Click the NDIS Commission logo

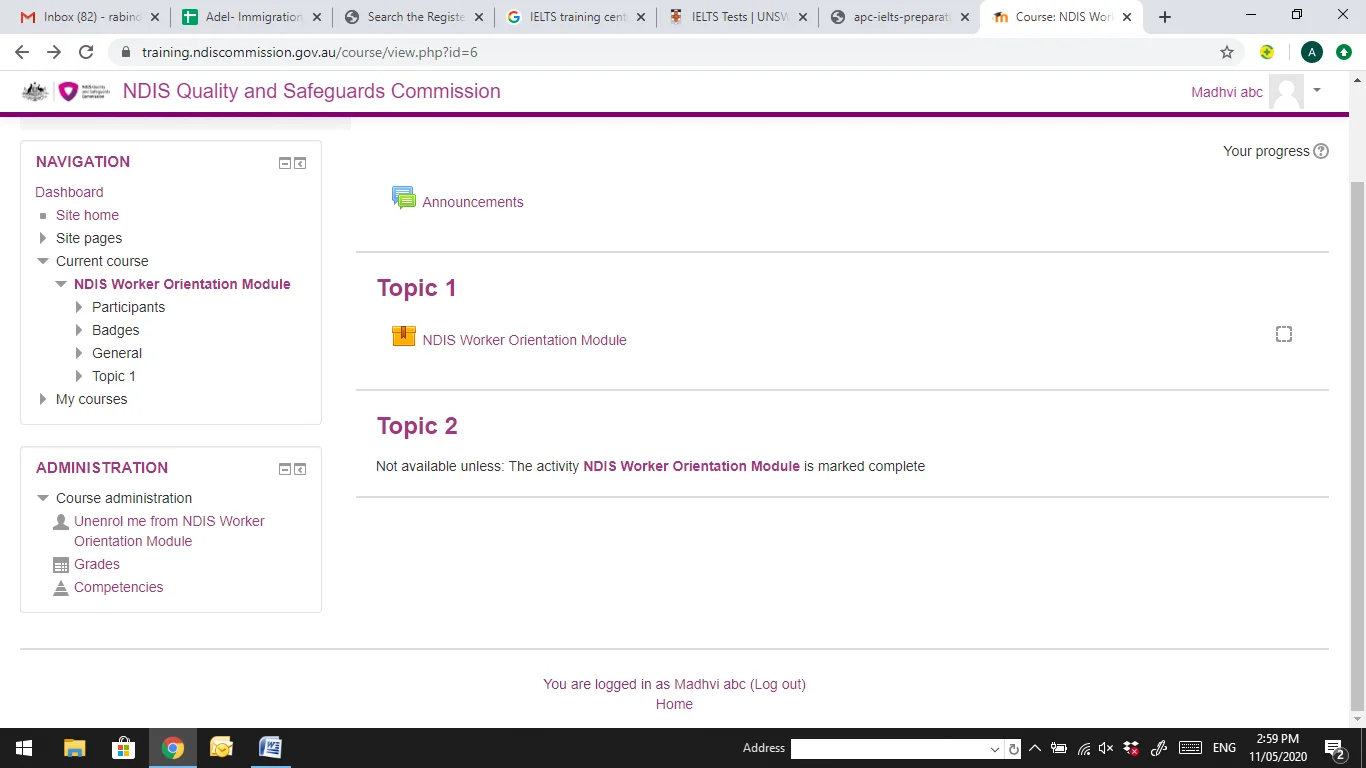coord(65,91)
